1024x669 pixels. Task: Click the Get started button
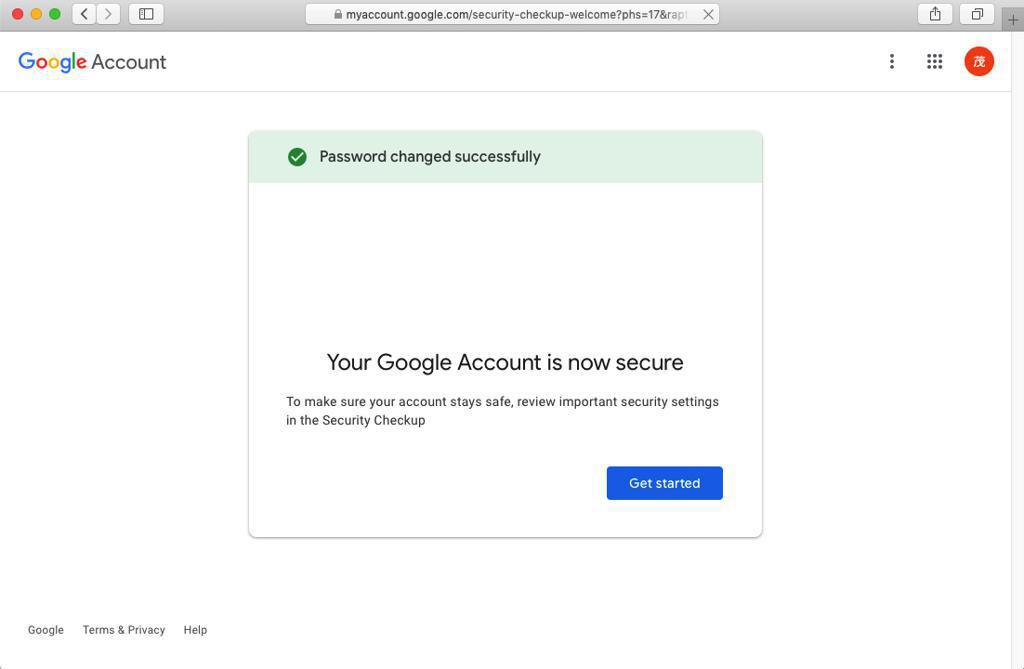664,483
